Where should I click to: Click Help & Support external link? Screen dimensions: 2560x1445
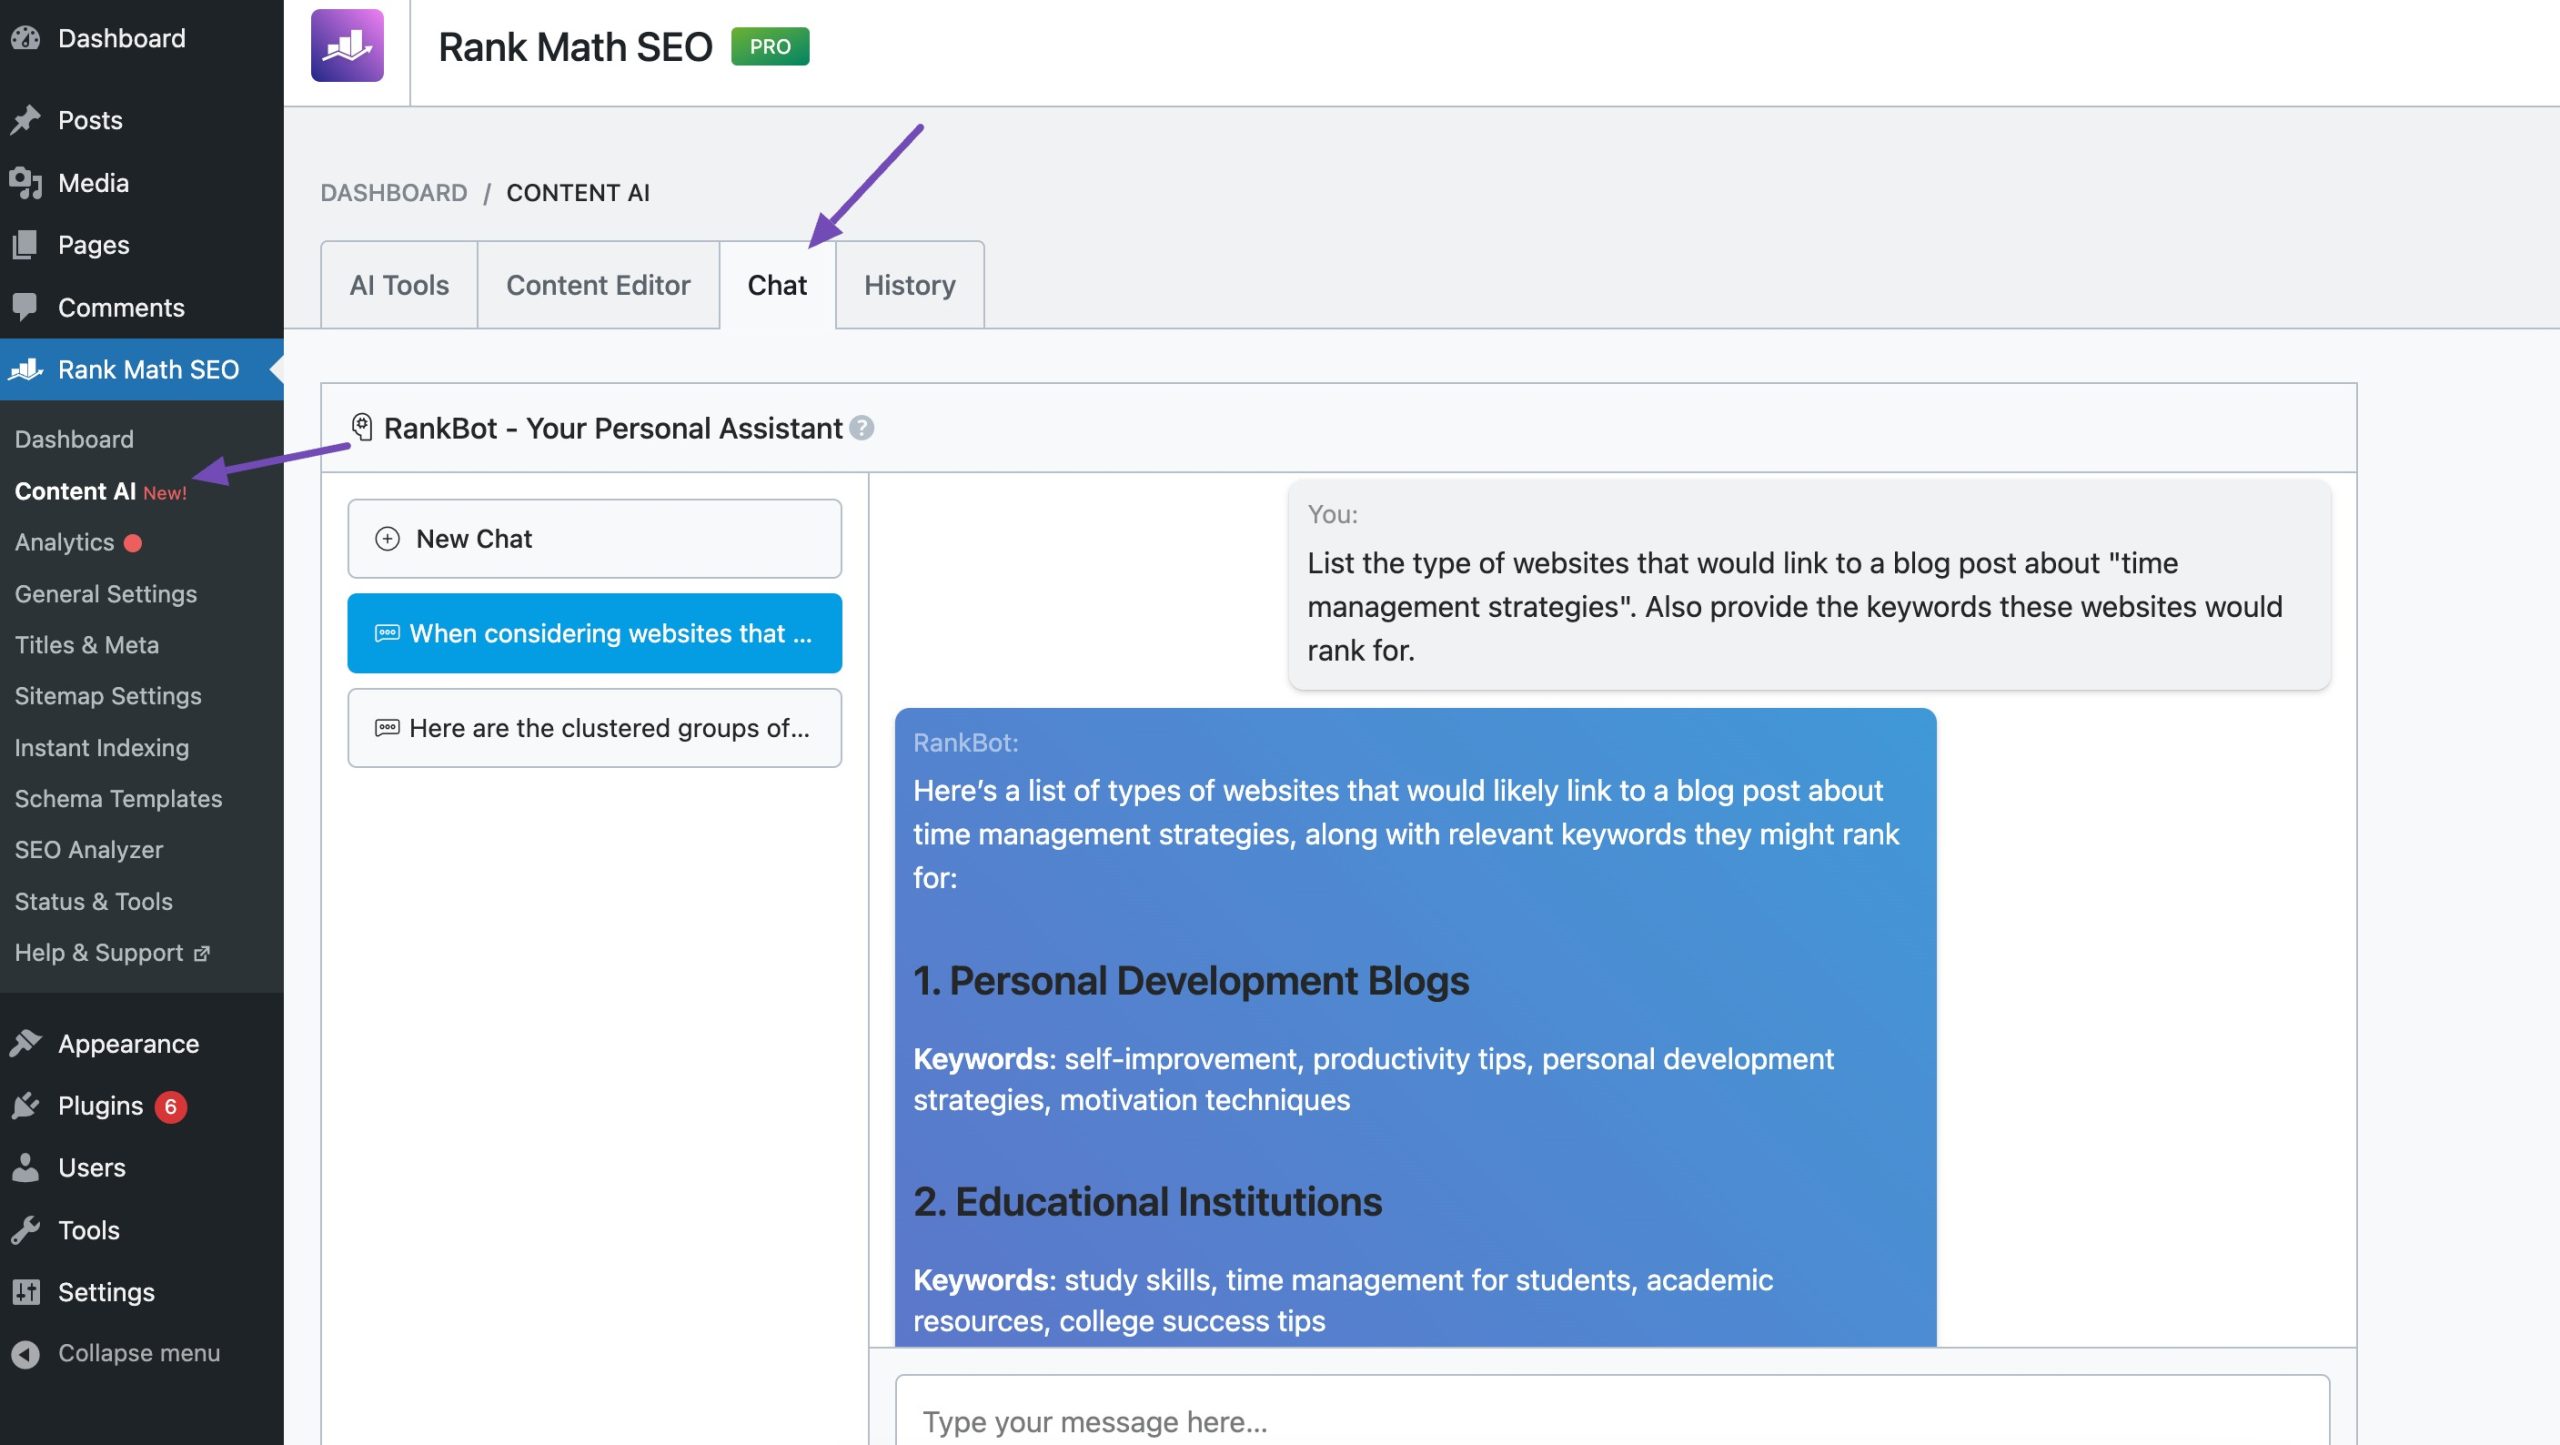click(113, 951)
